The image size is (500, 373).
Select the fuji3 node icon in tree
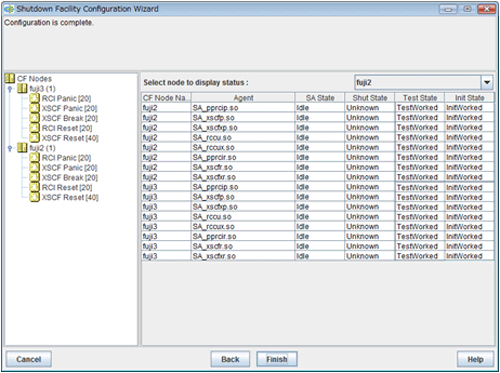[22, 89]
